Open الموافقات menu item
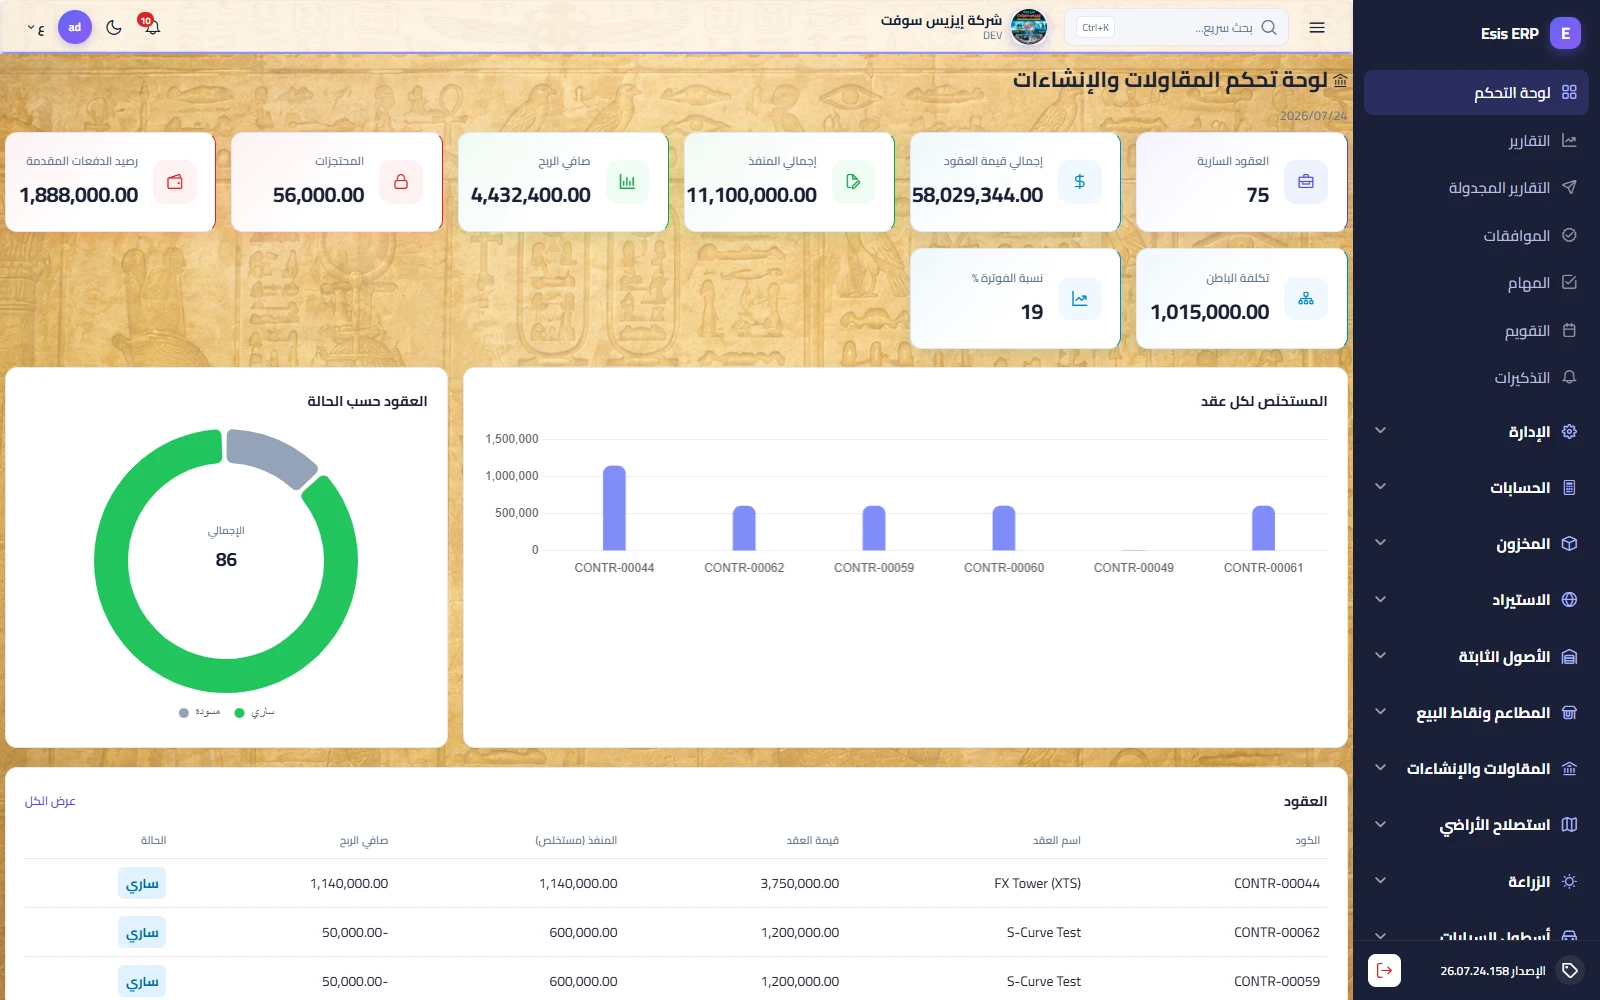Image resolution: width=1600 pixels, height=1000 pixels. [x=1476, y=235]
